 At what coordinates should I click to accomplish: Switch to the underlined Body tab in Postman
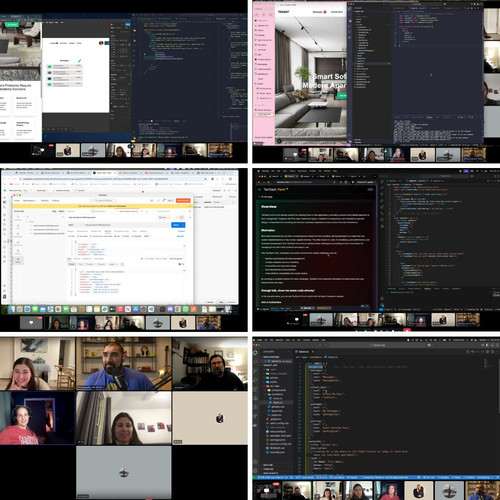coord(108,231)
